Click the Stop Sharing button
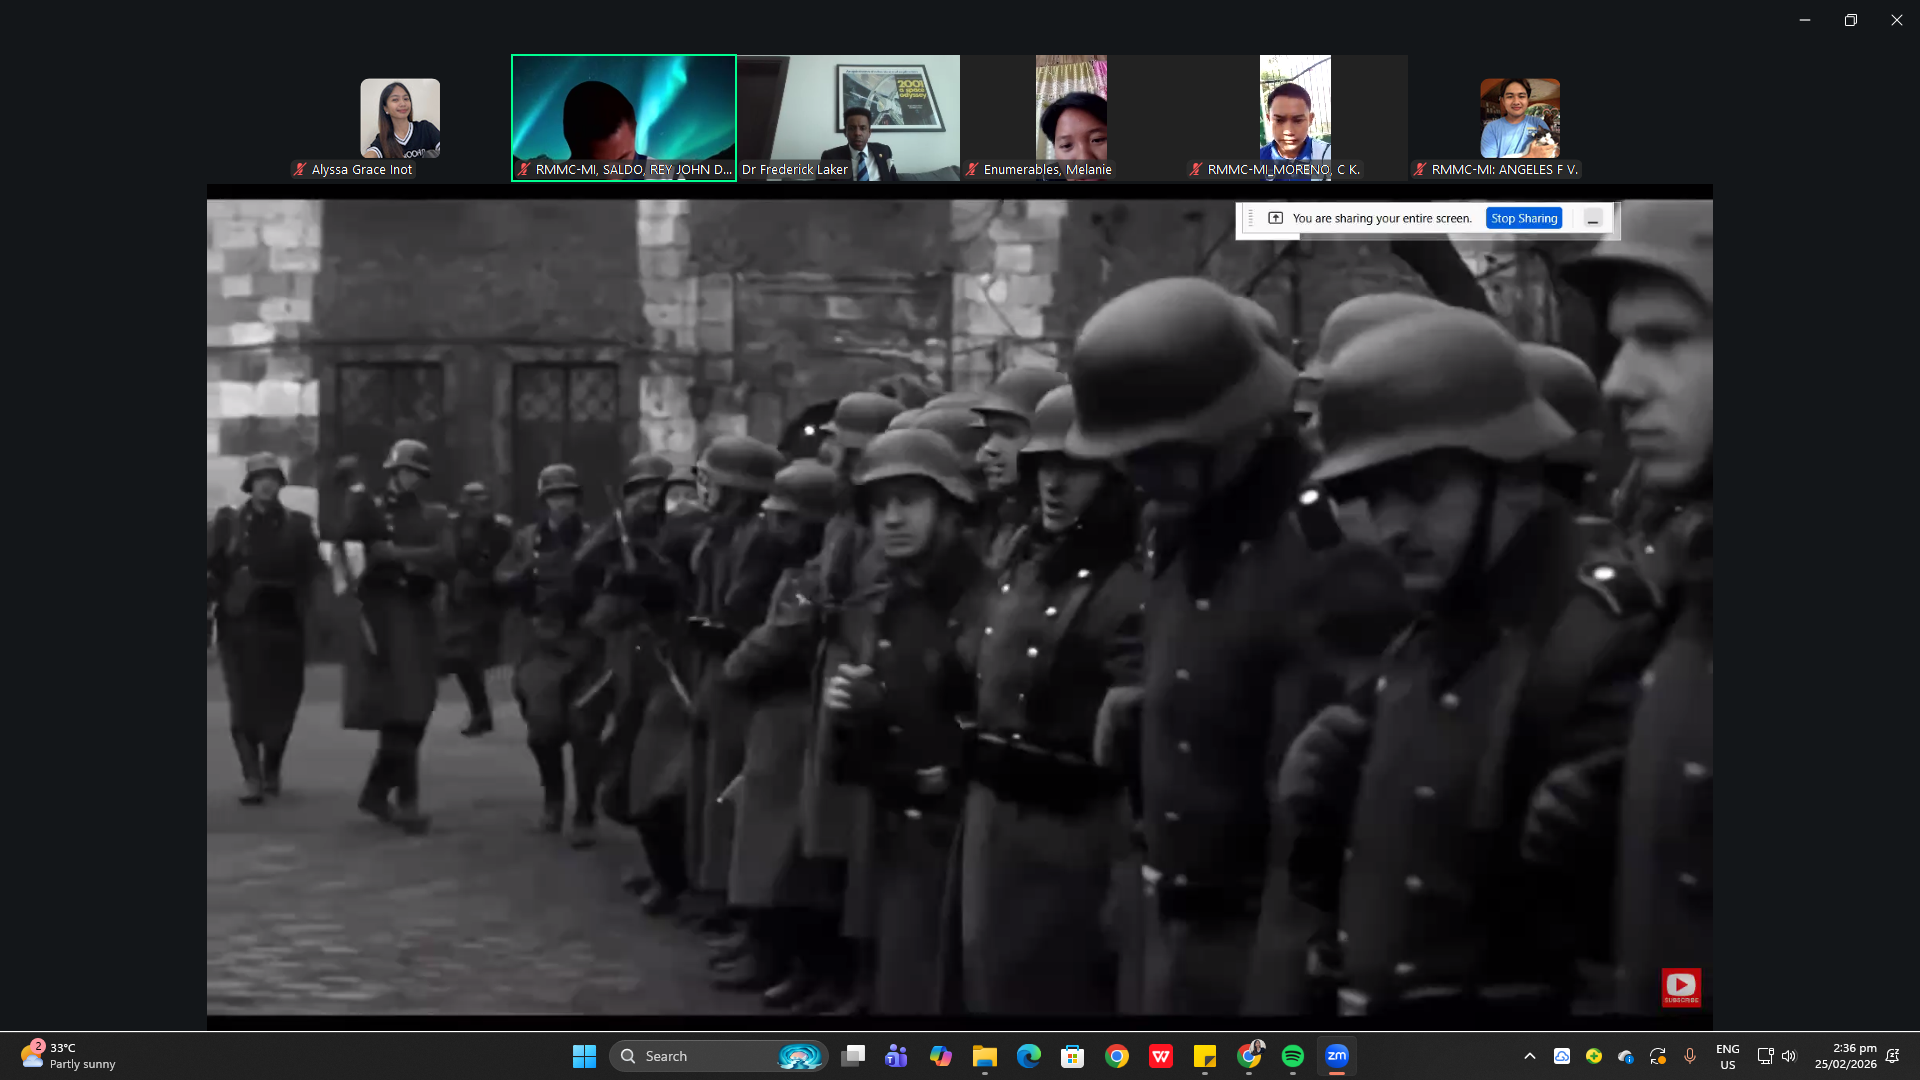 1523,218
